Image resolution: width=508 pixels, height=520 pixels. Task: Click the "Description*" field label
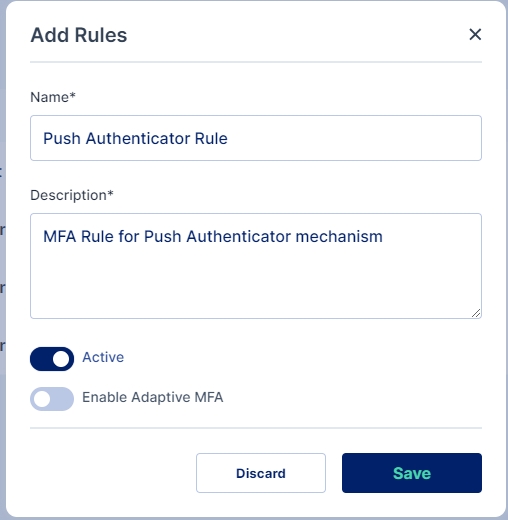72,195
